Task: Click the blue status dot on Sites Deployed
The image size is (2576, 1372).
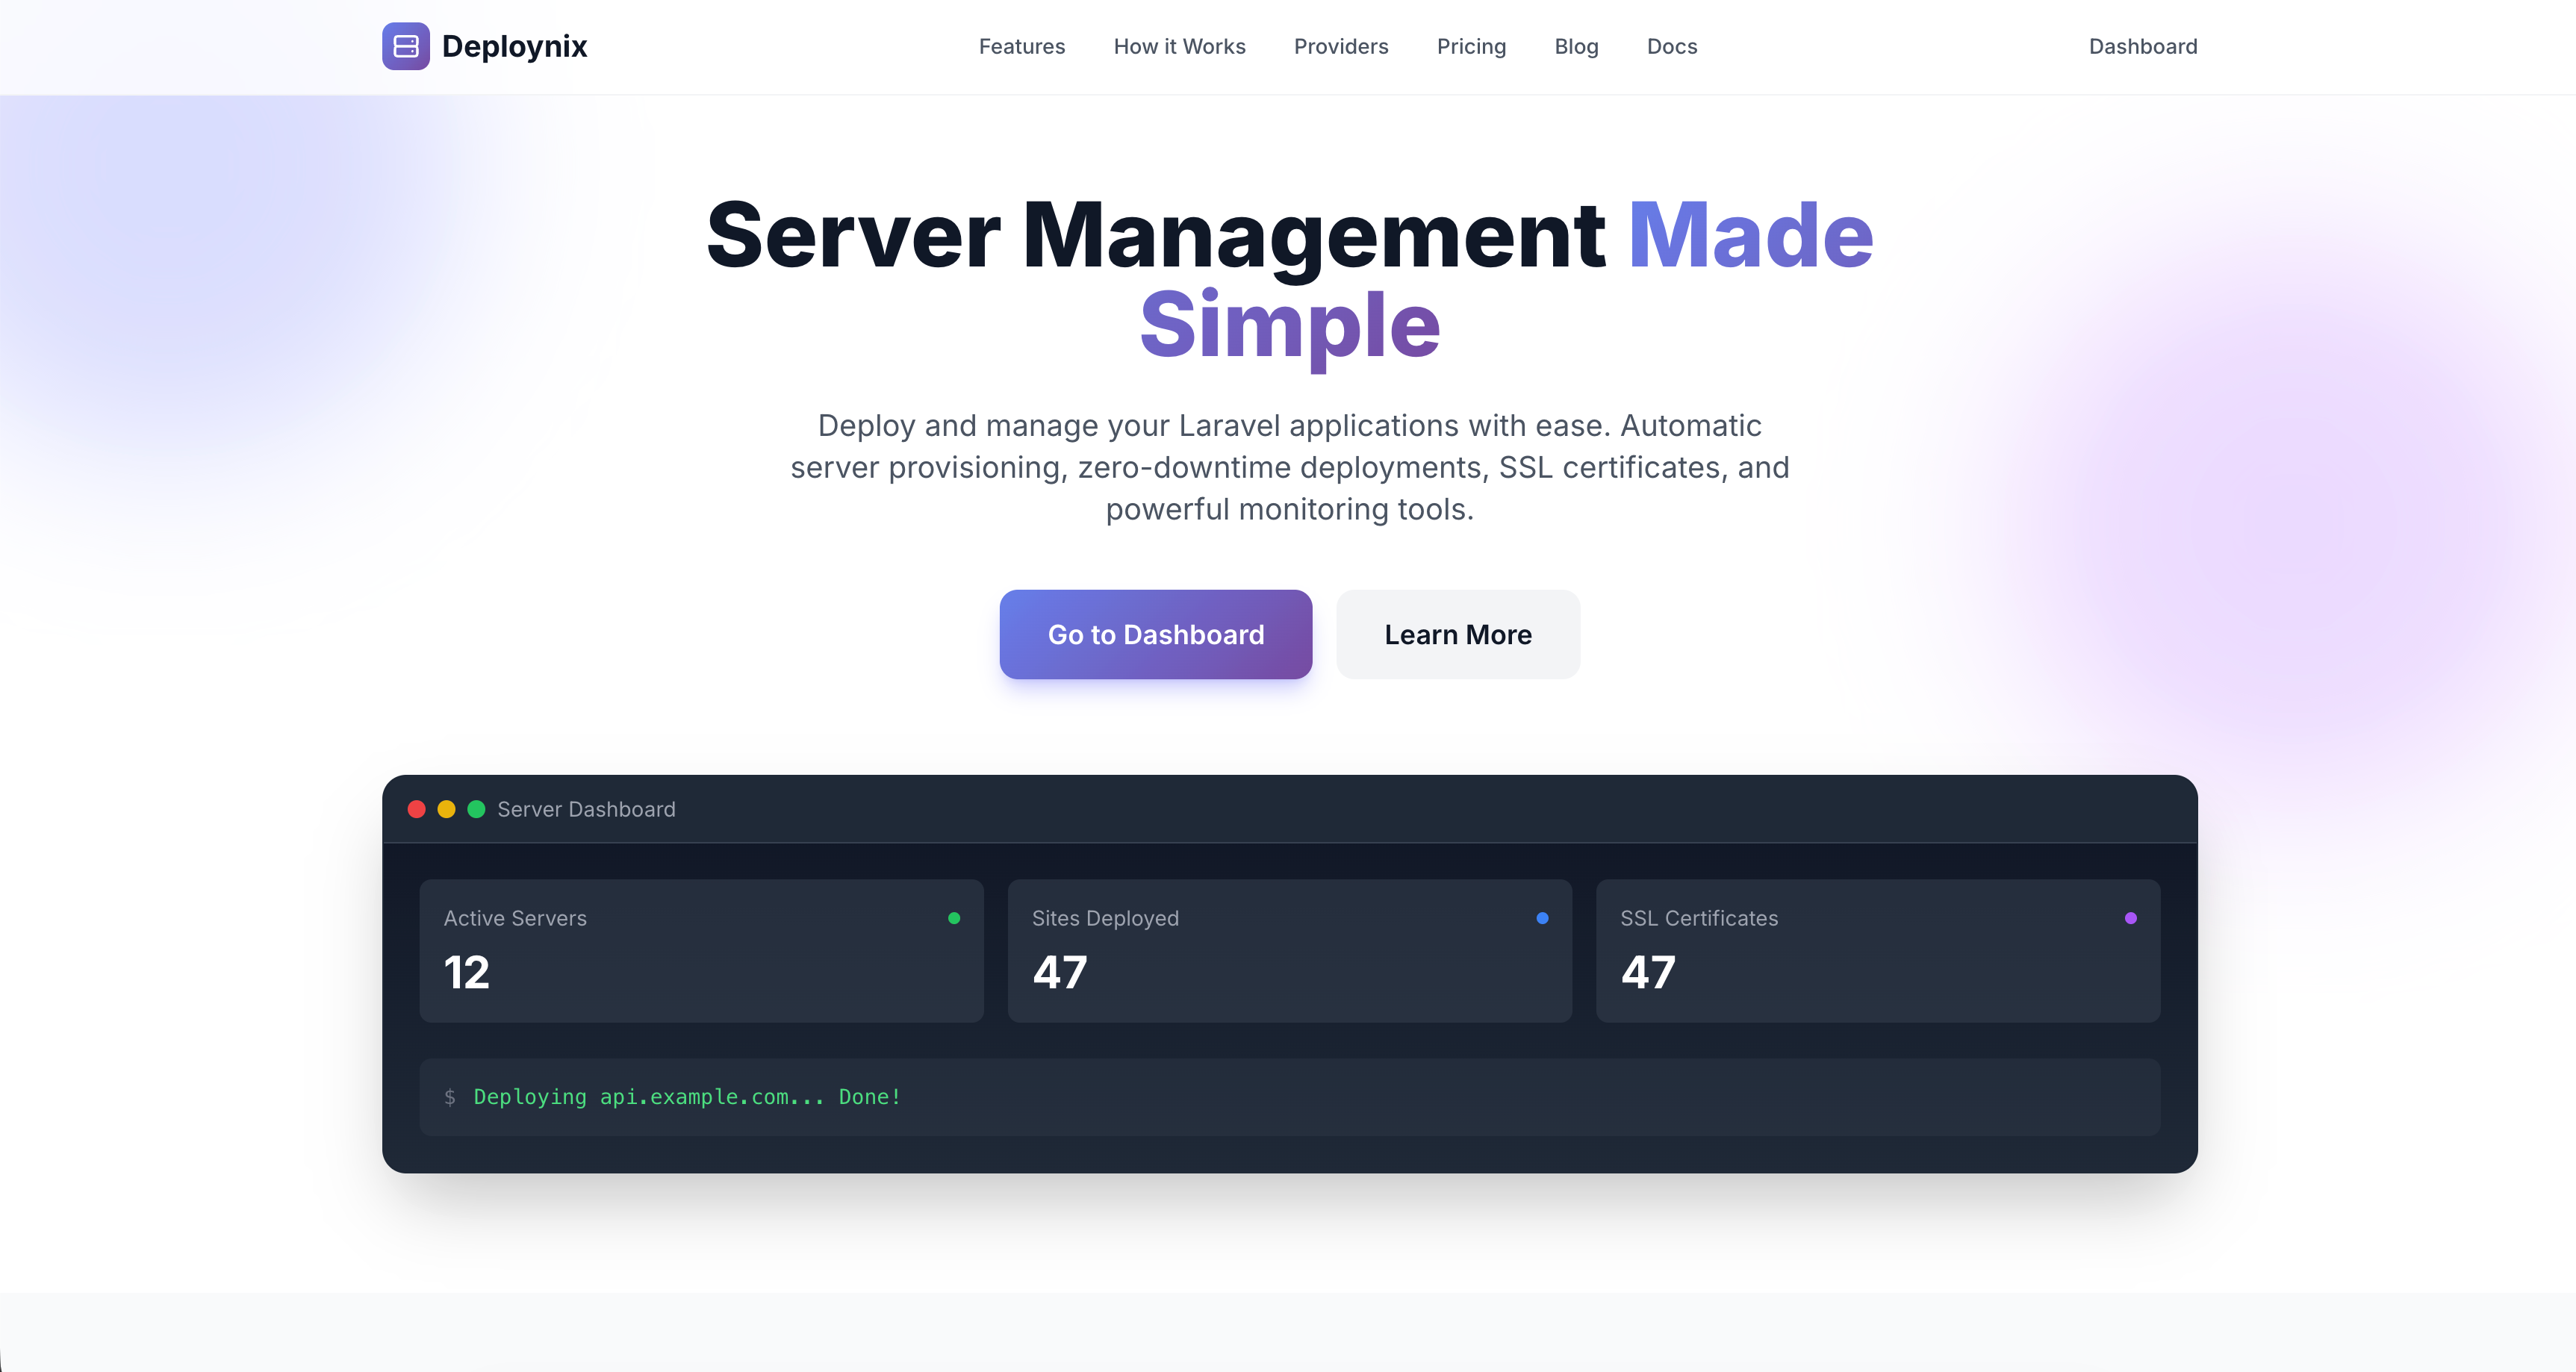Action: click(x=1543, y=917)
